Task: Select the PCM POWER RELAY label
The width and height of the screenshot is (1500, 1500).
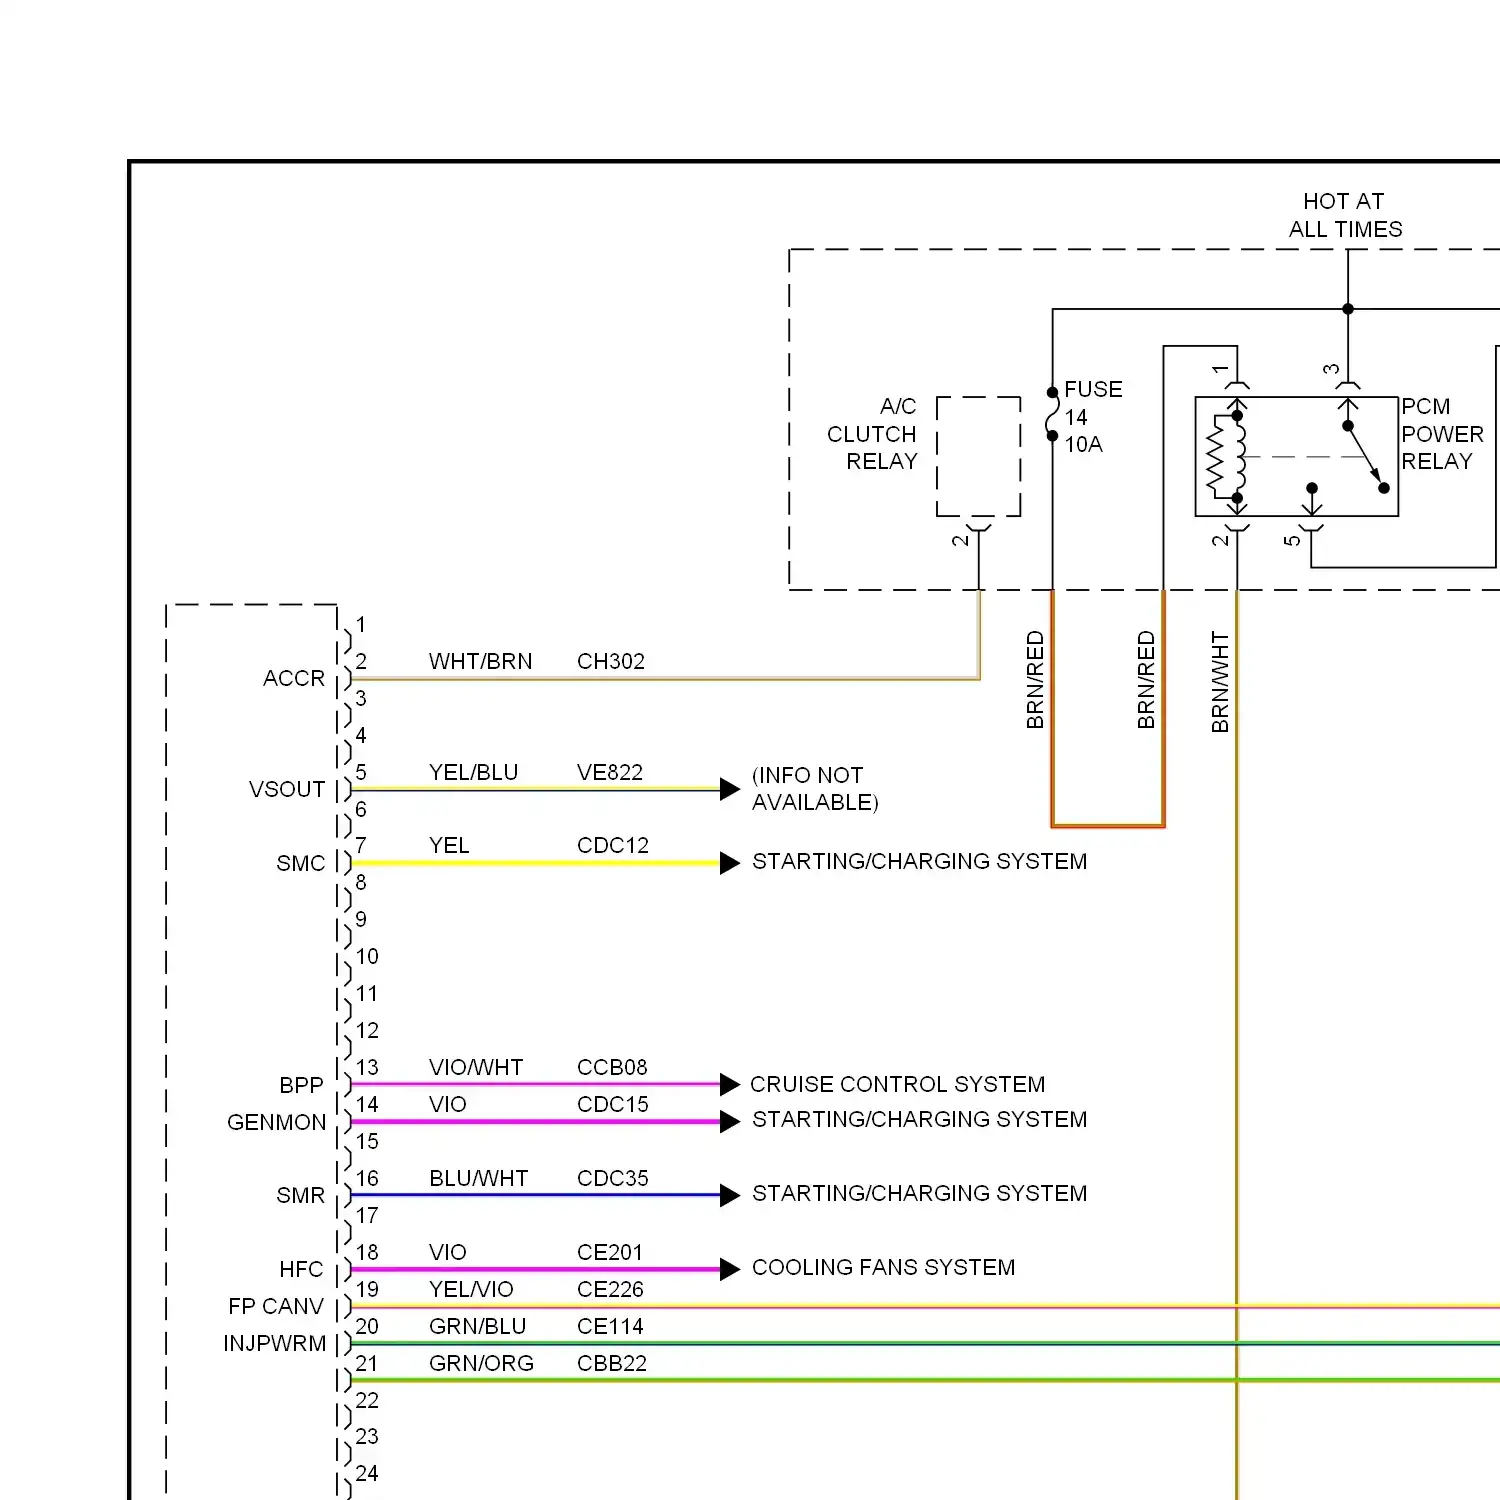Action: pyautogui.click(x=1442, y=434)
